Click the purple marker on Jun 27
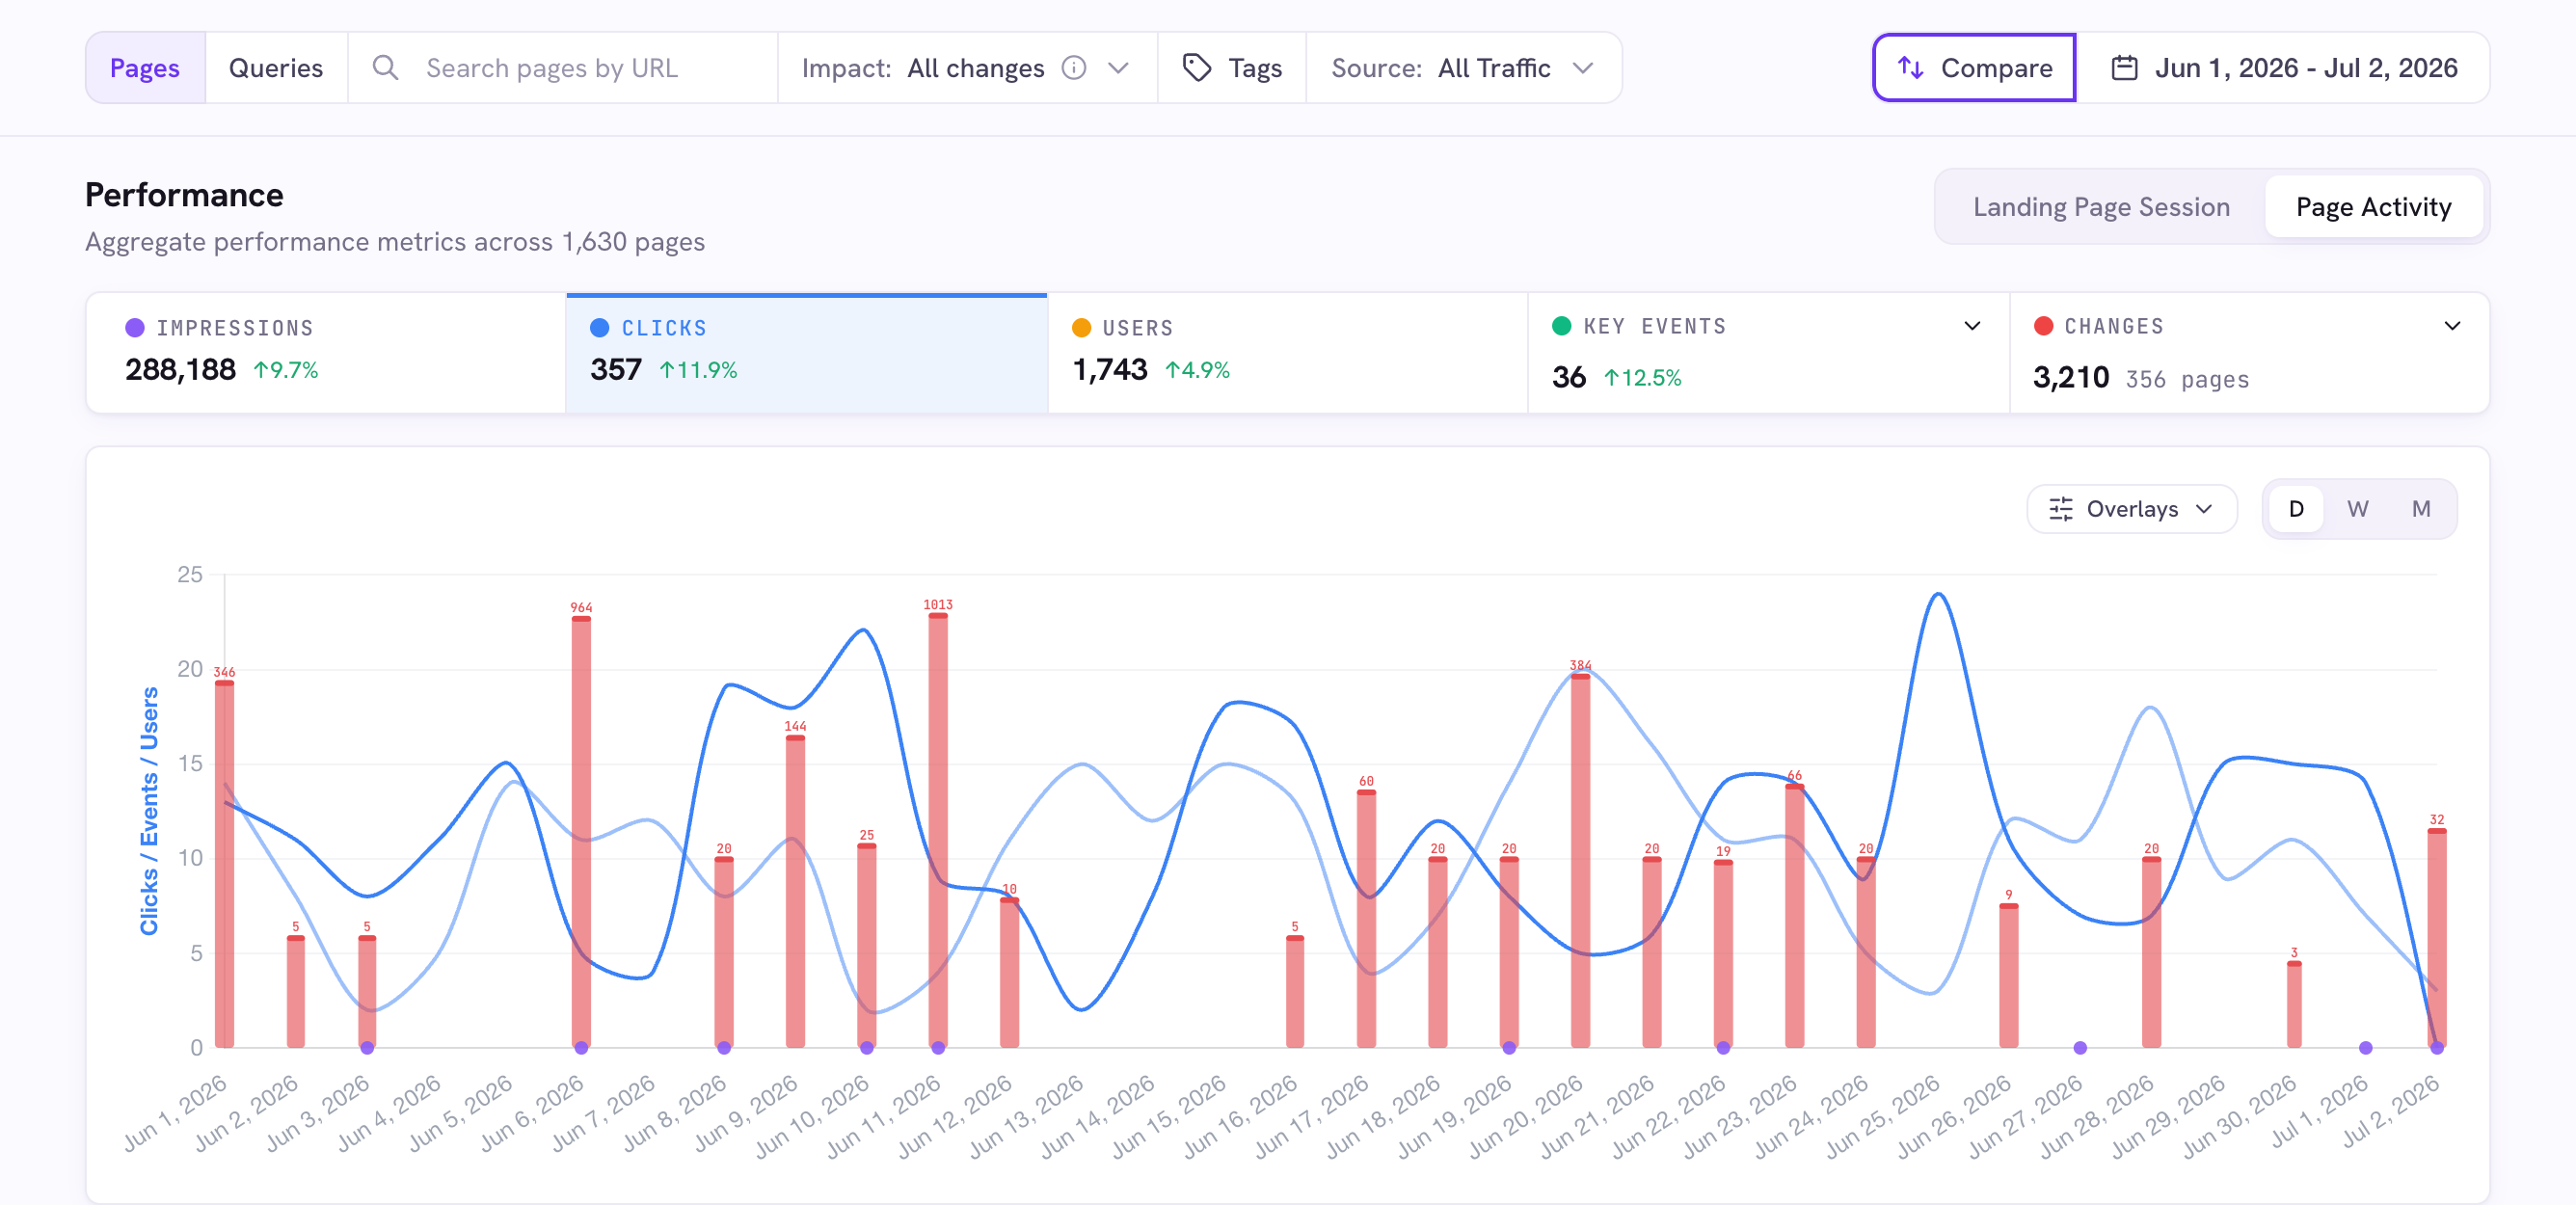Image resolution: width=2576 pixels, height=1205 pixels. (x=2080, y=1048)
